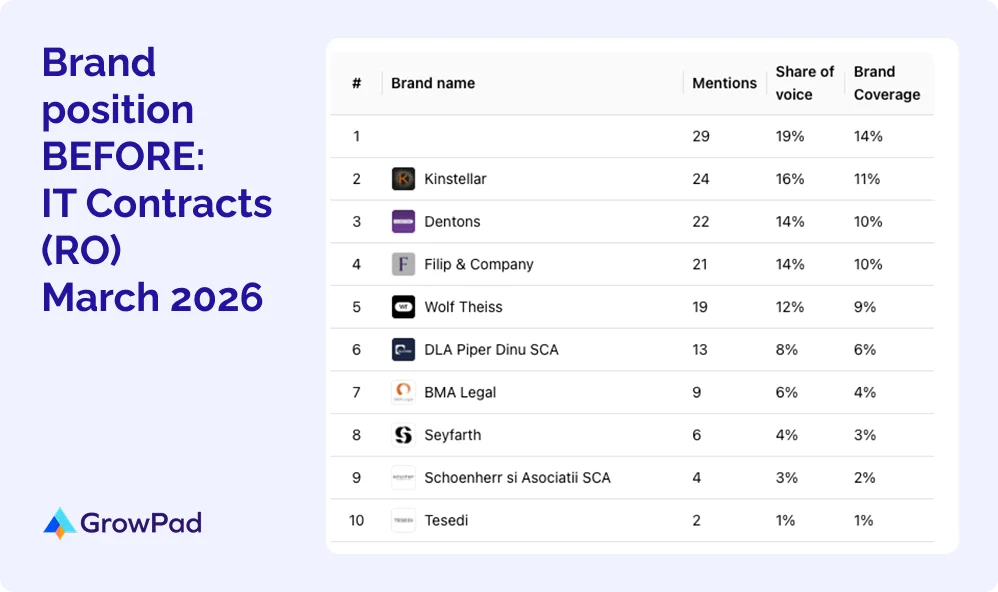Click the Kinstellar brand logo icon
Viewport: 998px width, 592px height.
[403, 179]
